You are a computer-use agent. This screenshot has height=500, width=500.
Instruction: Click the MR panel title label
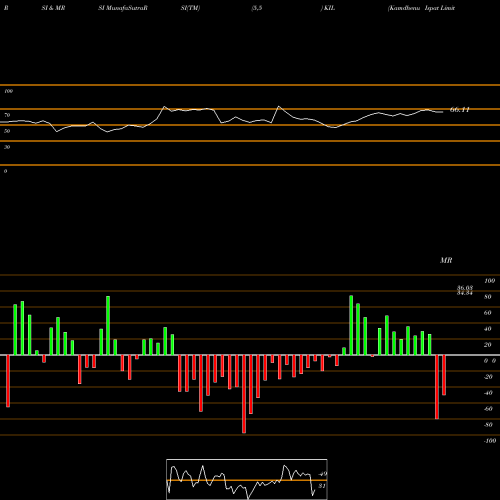pos(446,260)
